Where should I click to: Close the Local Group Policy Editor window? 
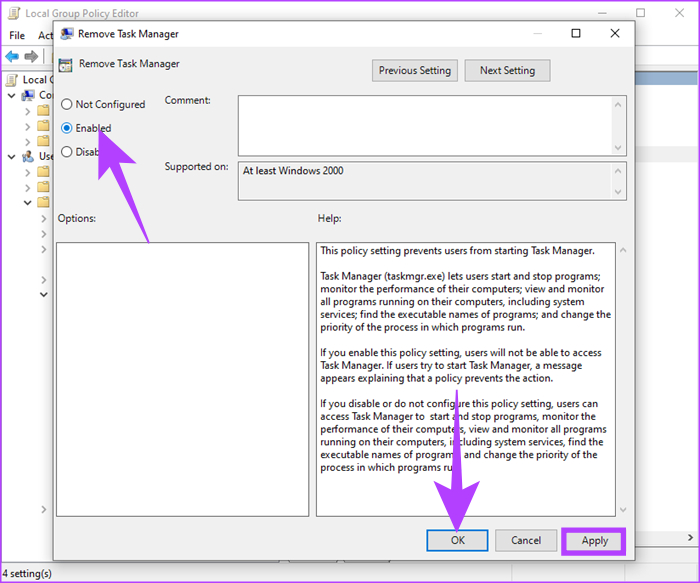(x=679, y=13)
